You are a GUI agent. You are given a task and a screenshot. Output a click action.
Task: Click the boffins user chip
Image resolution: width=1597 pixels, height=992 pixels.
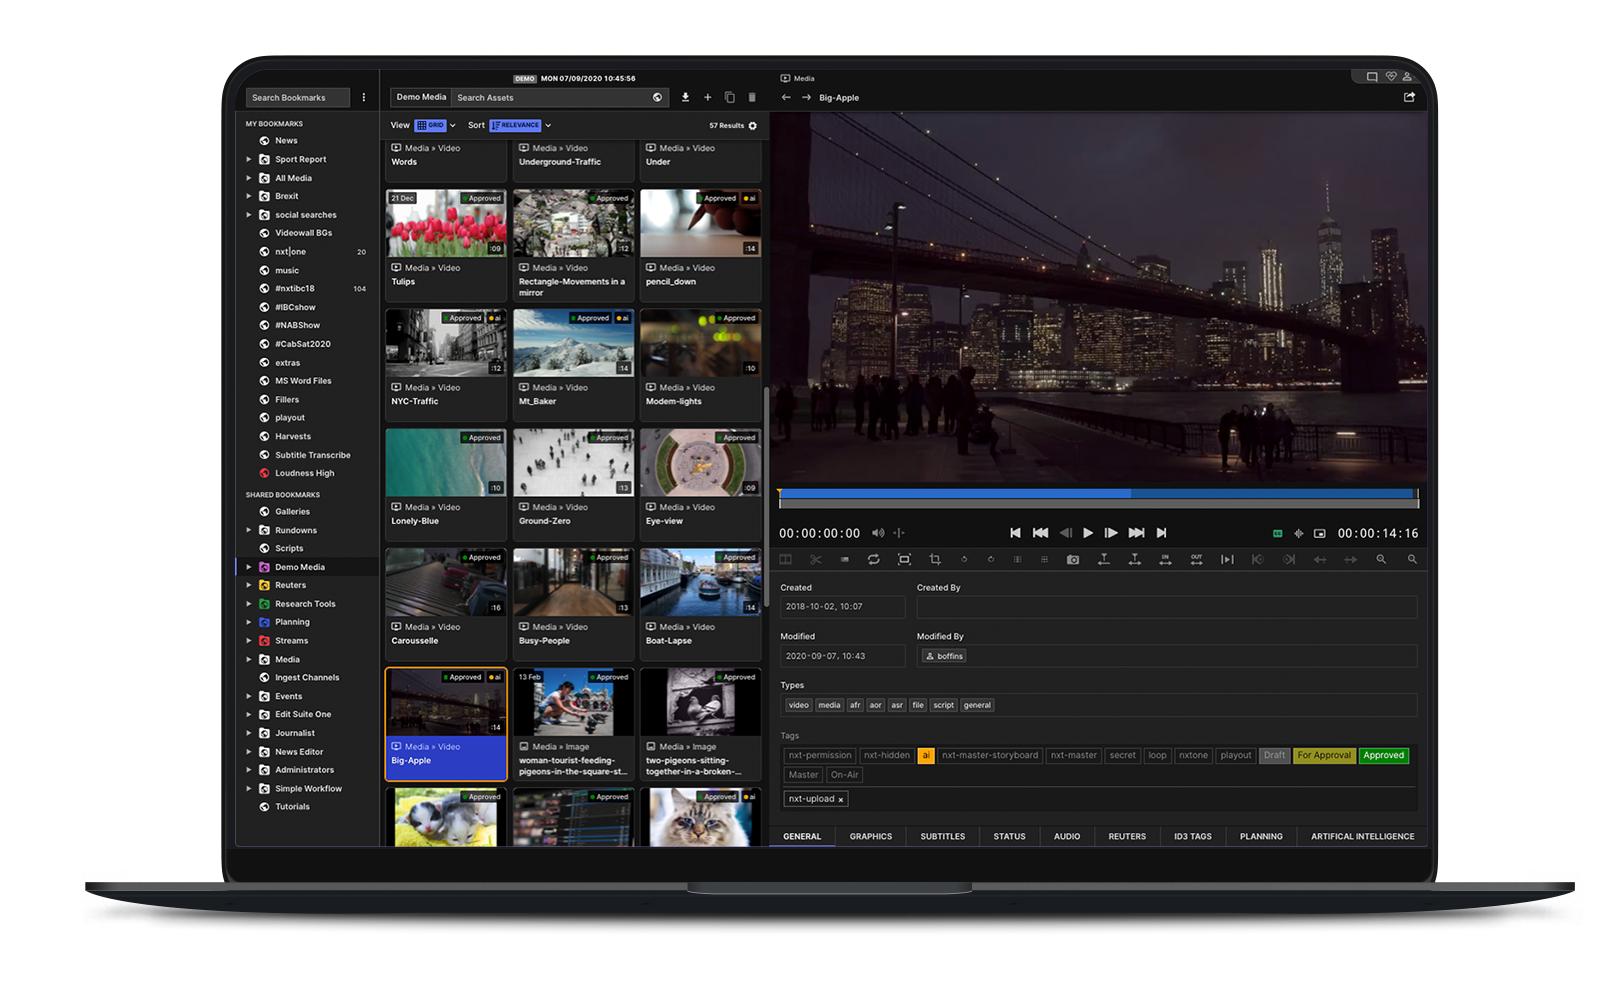[945, 656]
